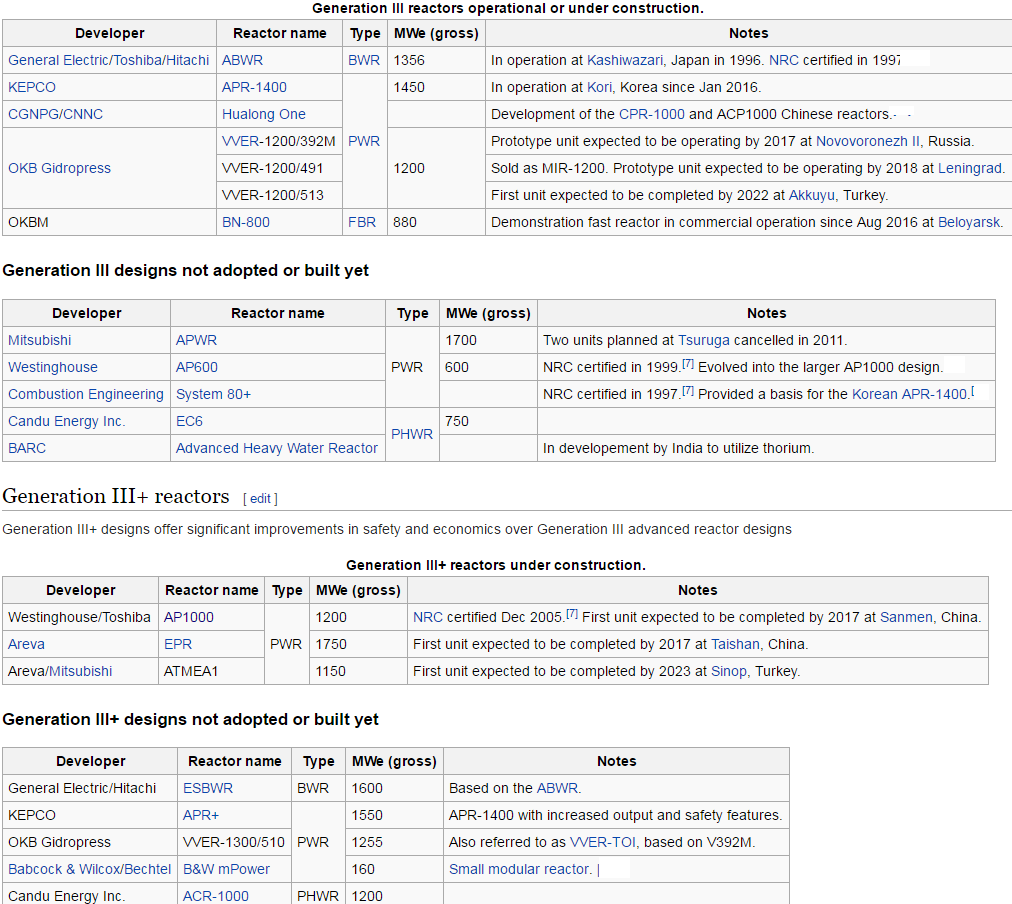Select the VVER-1200/491 cell

[x=279, y=168]
